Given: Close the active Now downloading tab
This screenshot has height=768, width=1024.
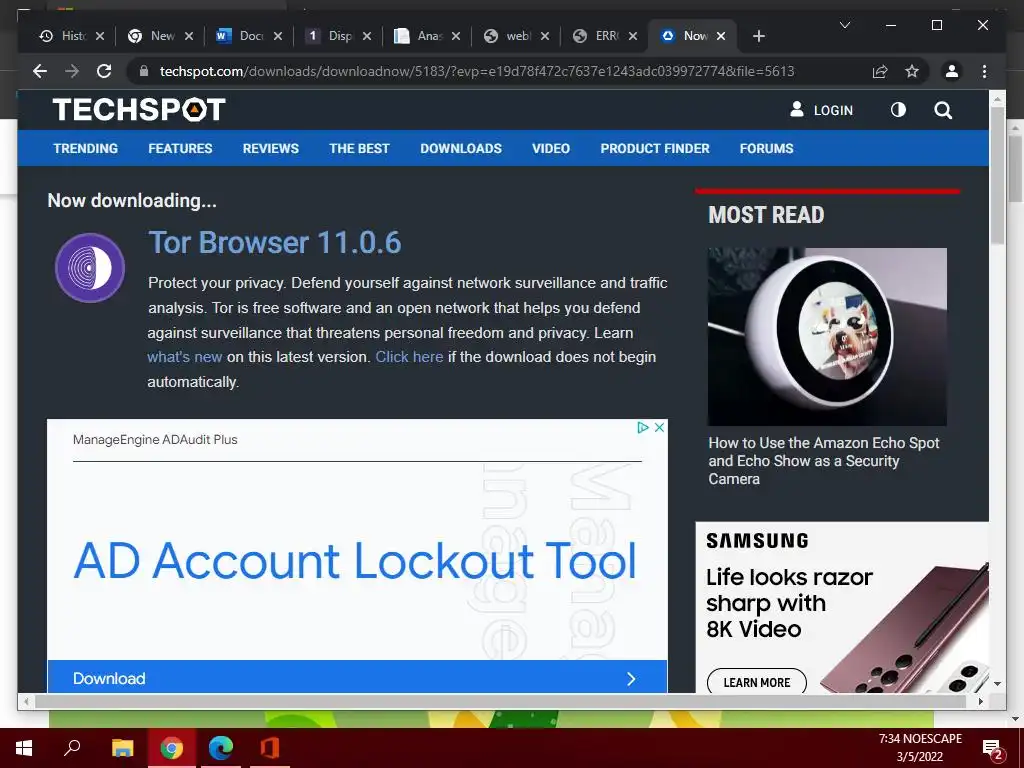Looking at the screenshot, I should (721, 36).
